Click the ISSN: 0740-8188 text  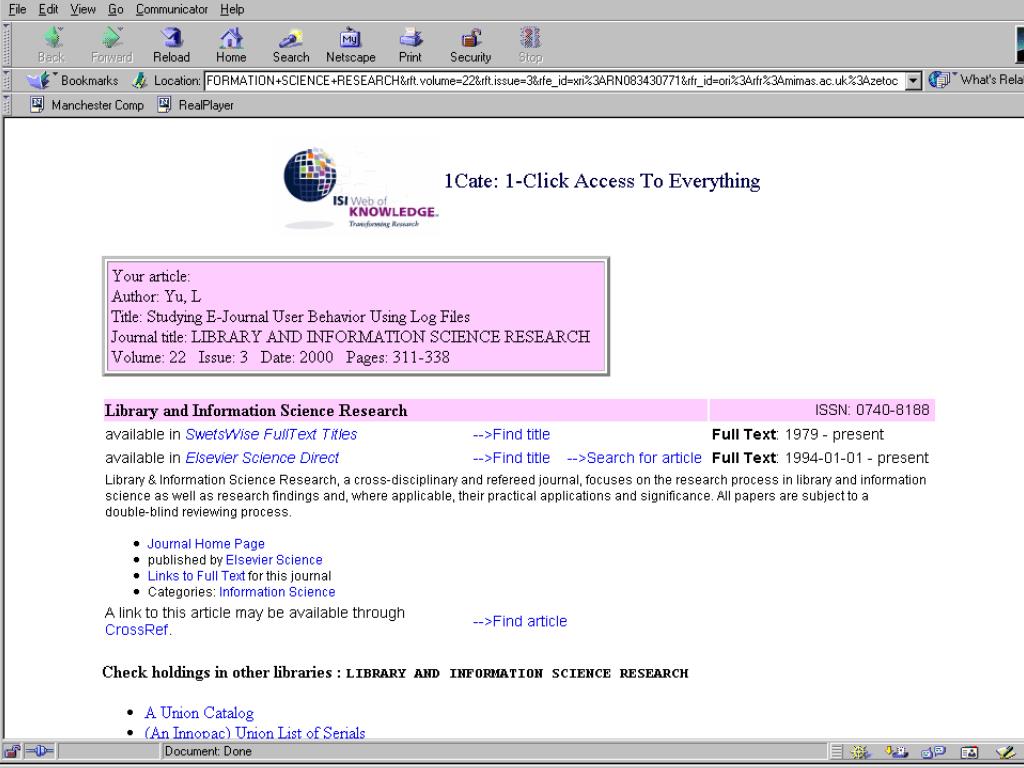[872, 410]
